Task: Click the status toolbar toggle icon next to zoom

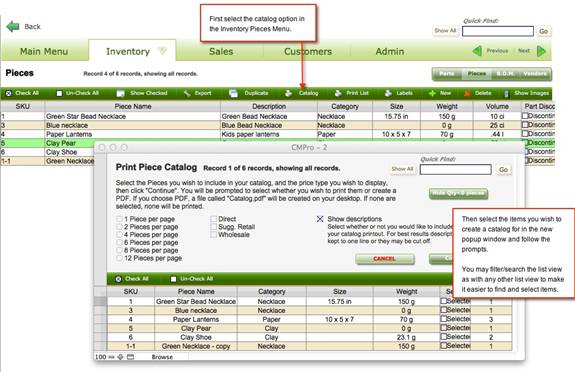Action: click(130, 357)
